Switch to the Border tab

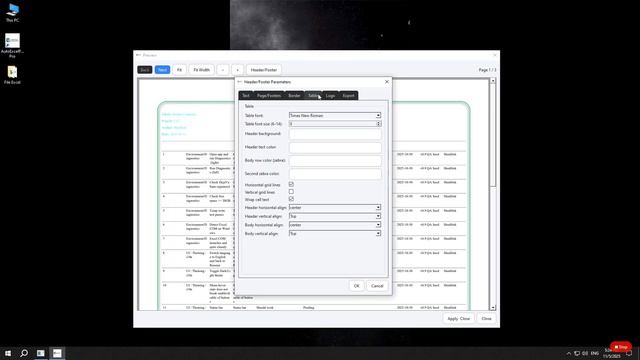click(294, 96)
